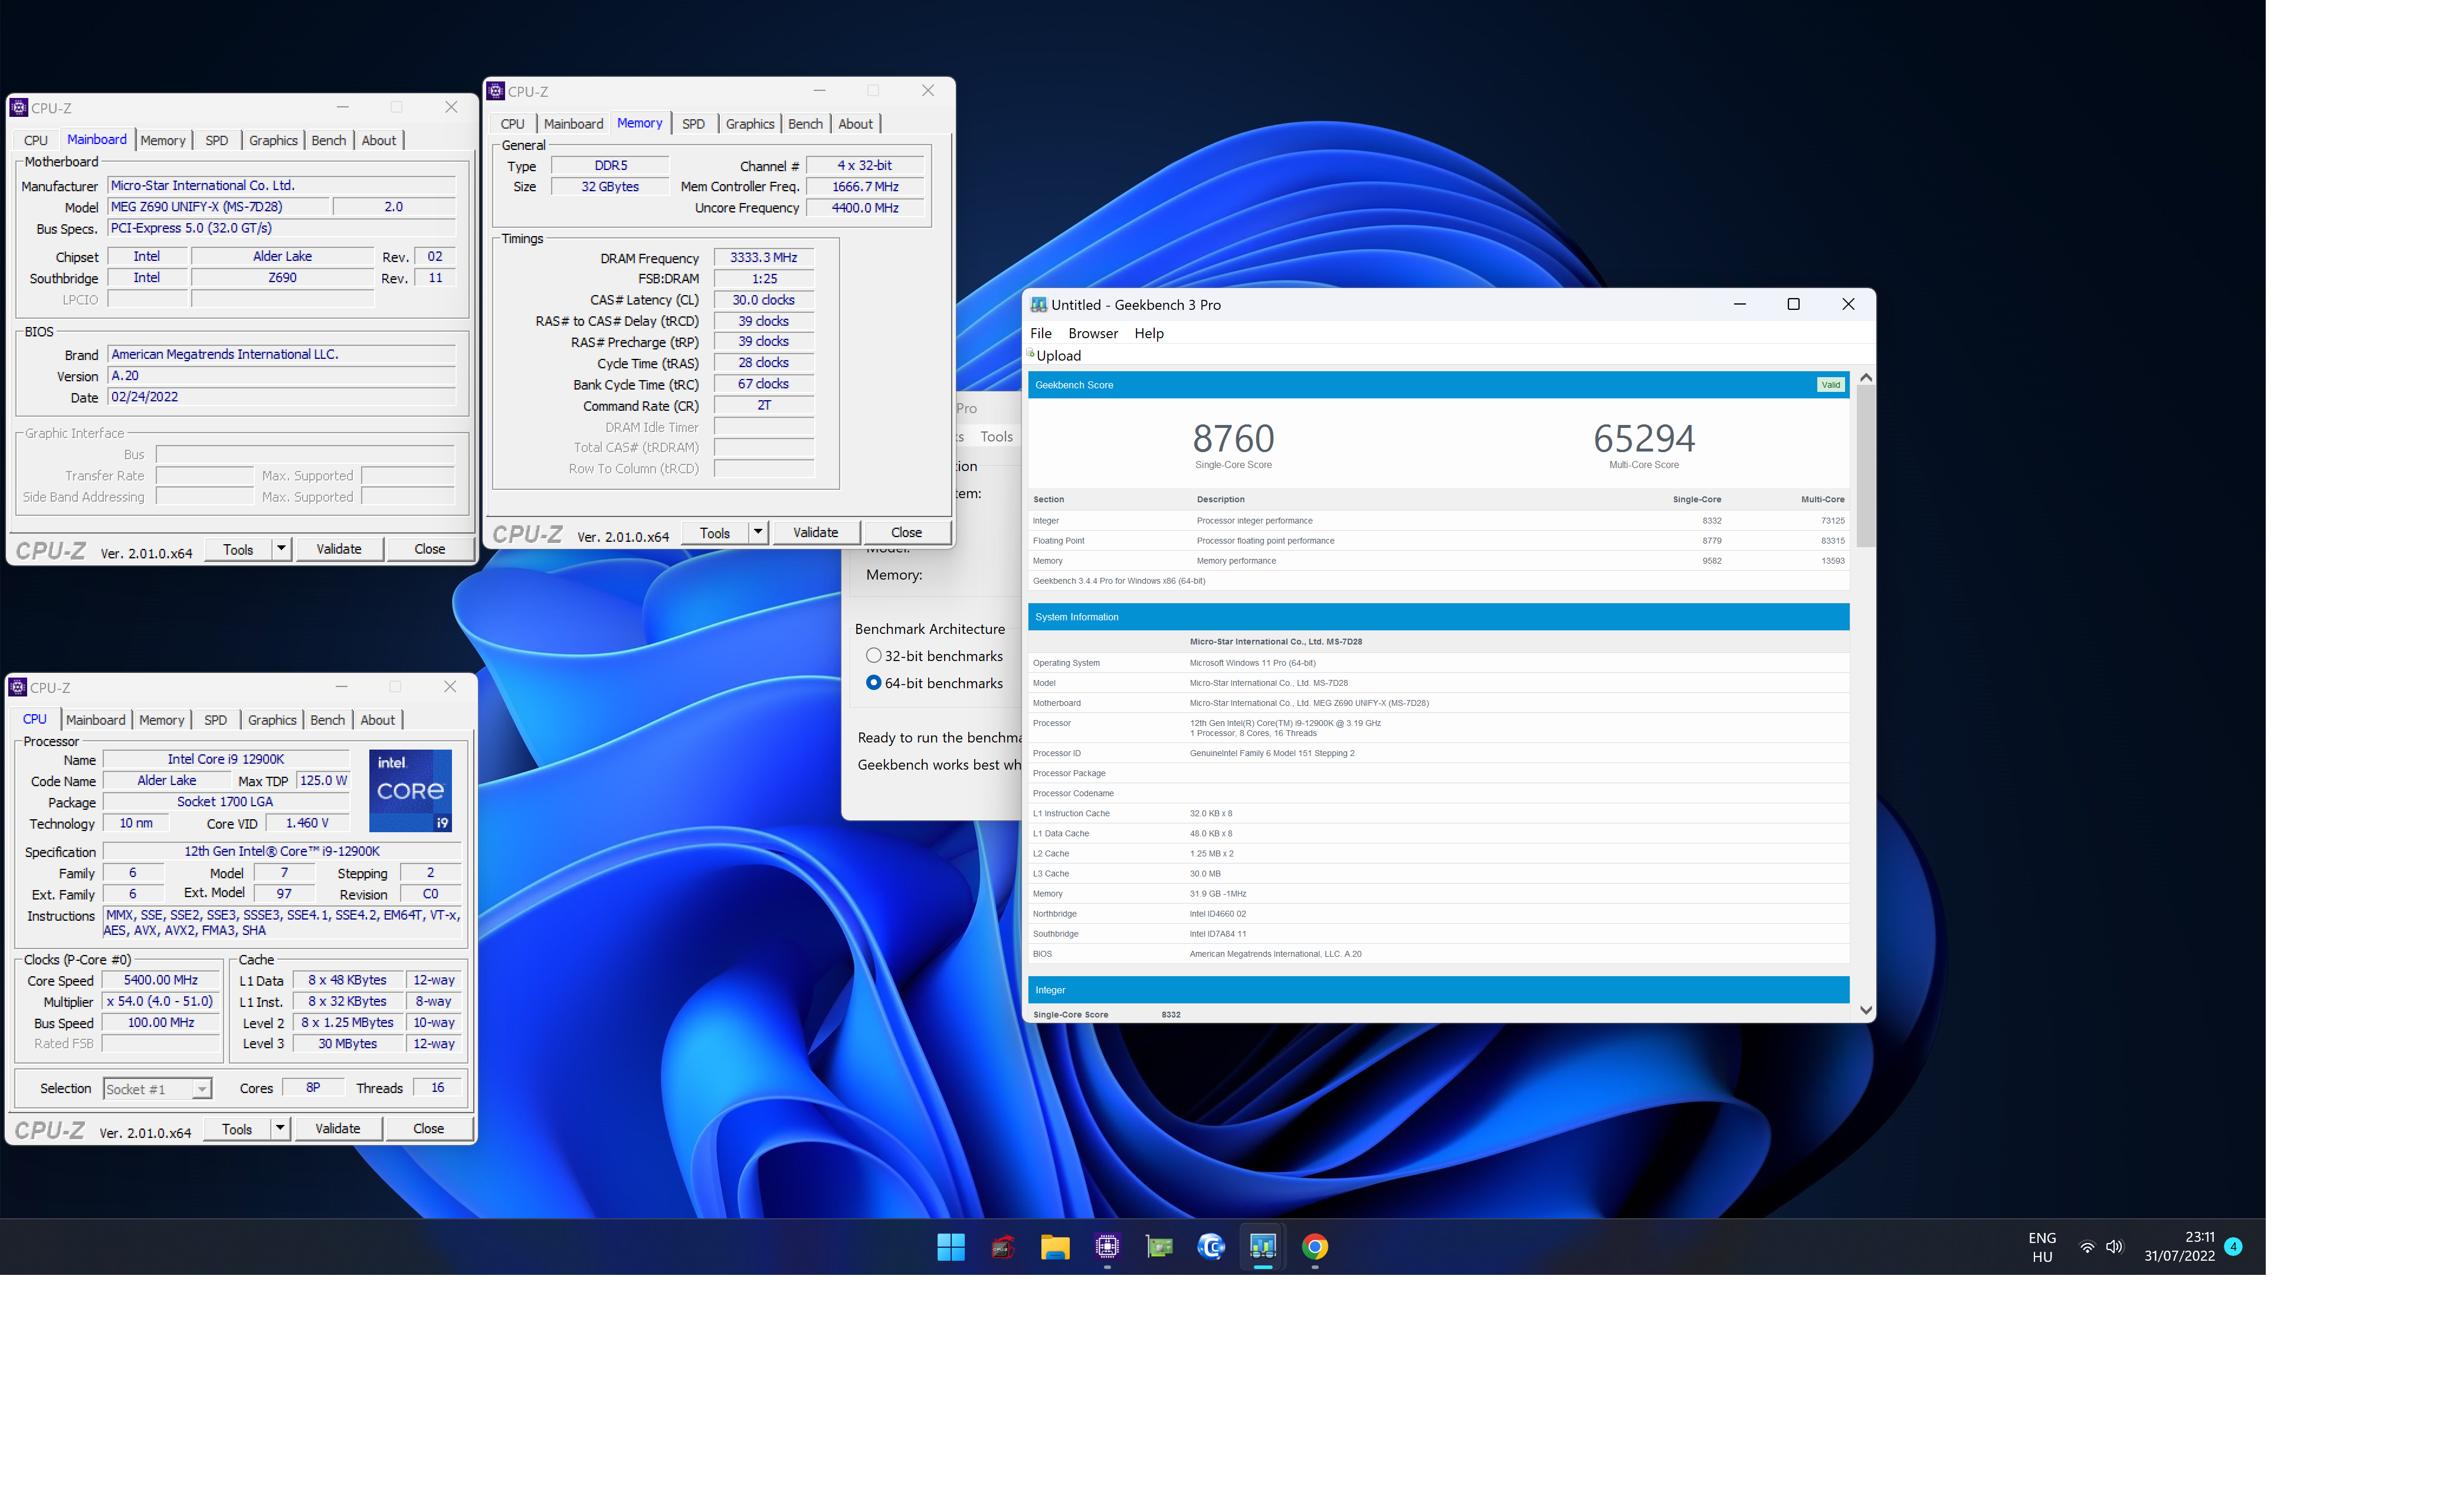Minimize the Mainboard CPU-Z window

coord(343,107)
